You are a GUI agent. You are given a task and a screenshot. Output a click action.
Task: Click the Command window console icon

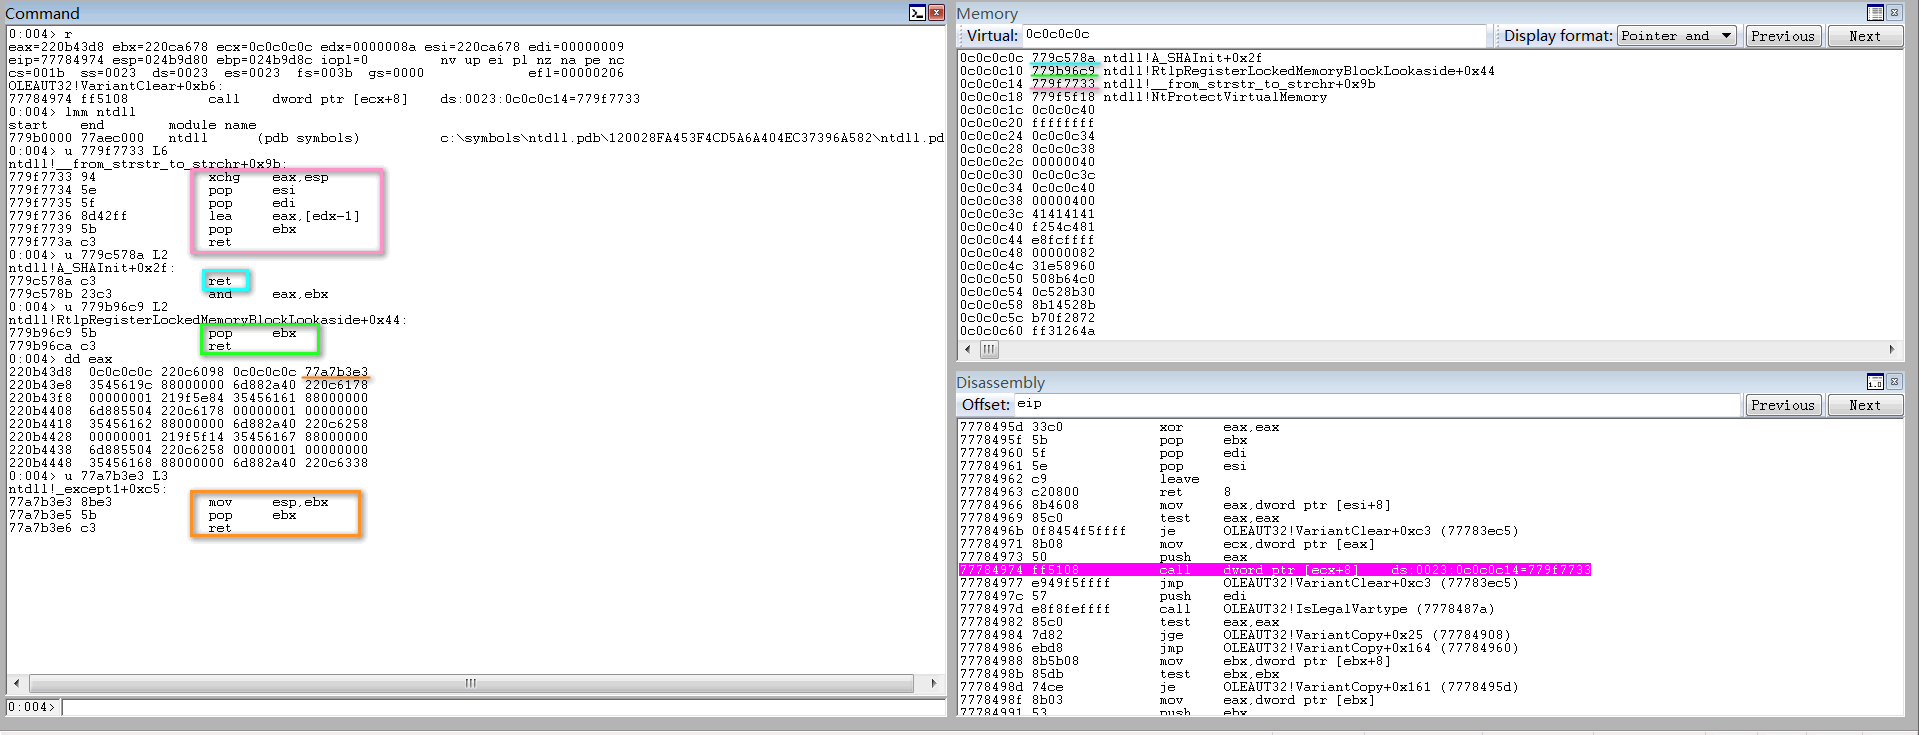(x=917, y=13)
